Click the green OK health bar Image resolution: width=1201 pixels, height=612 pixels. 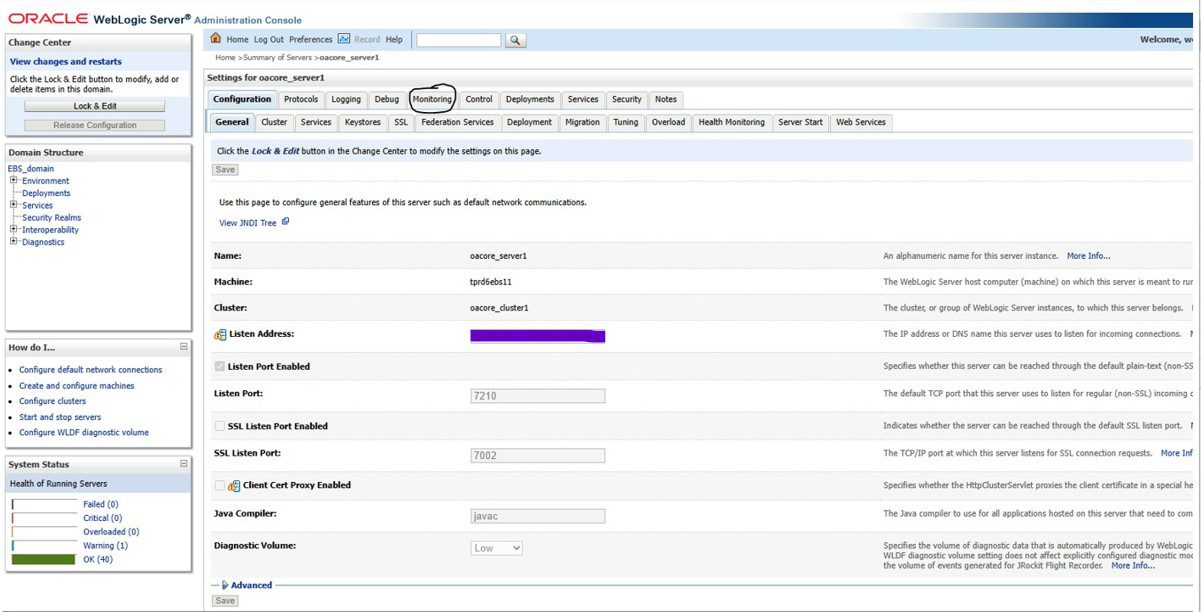(x=44, y=559)
